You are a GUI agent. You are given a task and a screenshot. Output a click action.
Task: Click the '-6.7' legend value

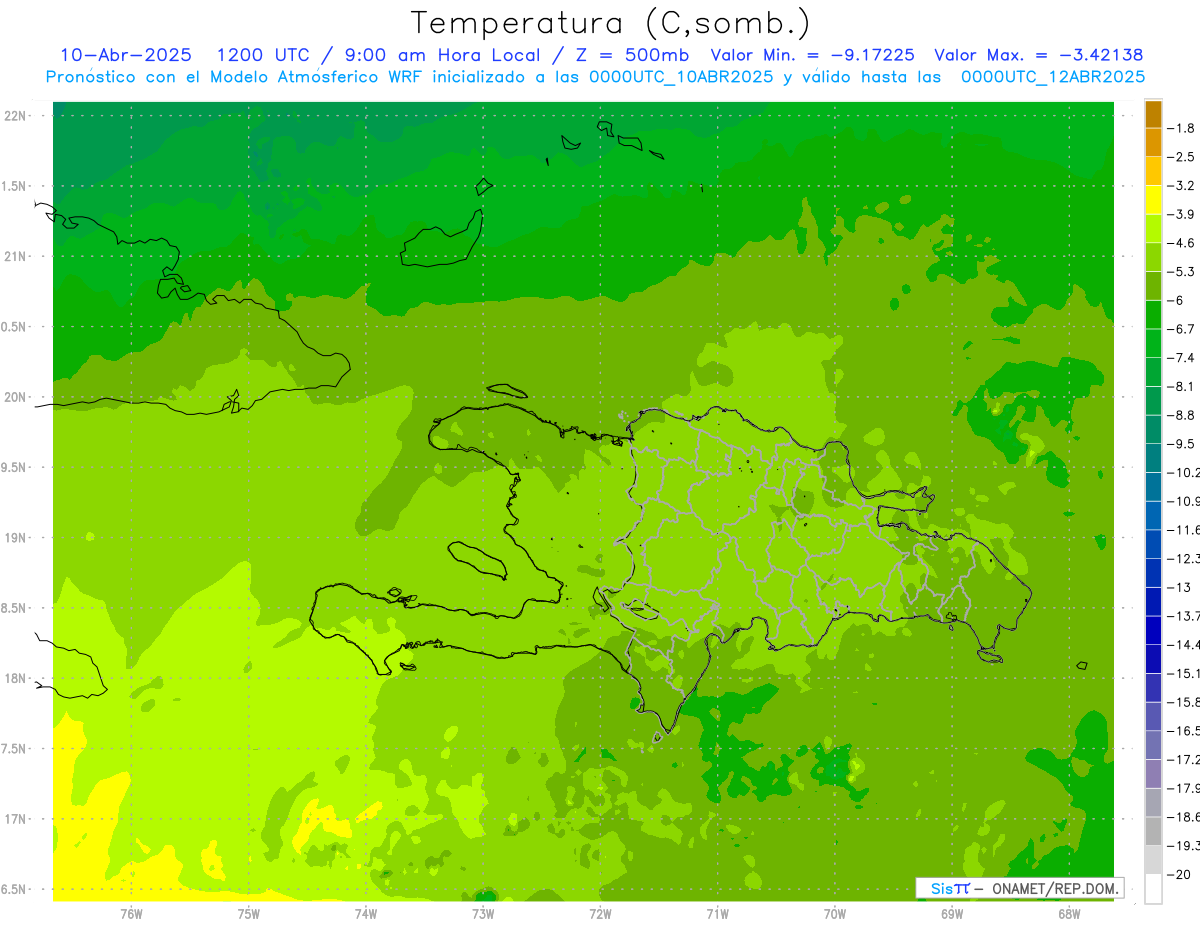[x=1182, y=329]
